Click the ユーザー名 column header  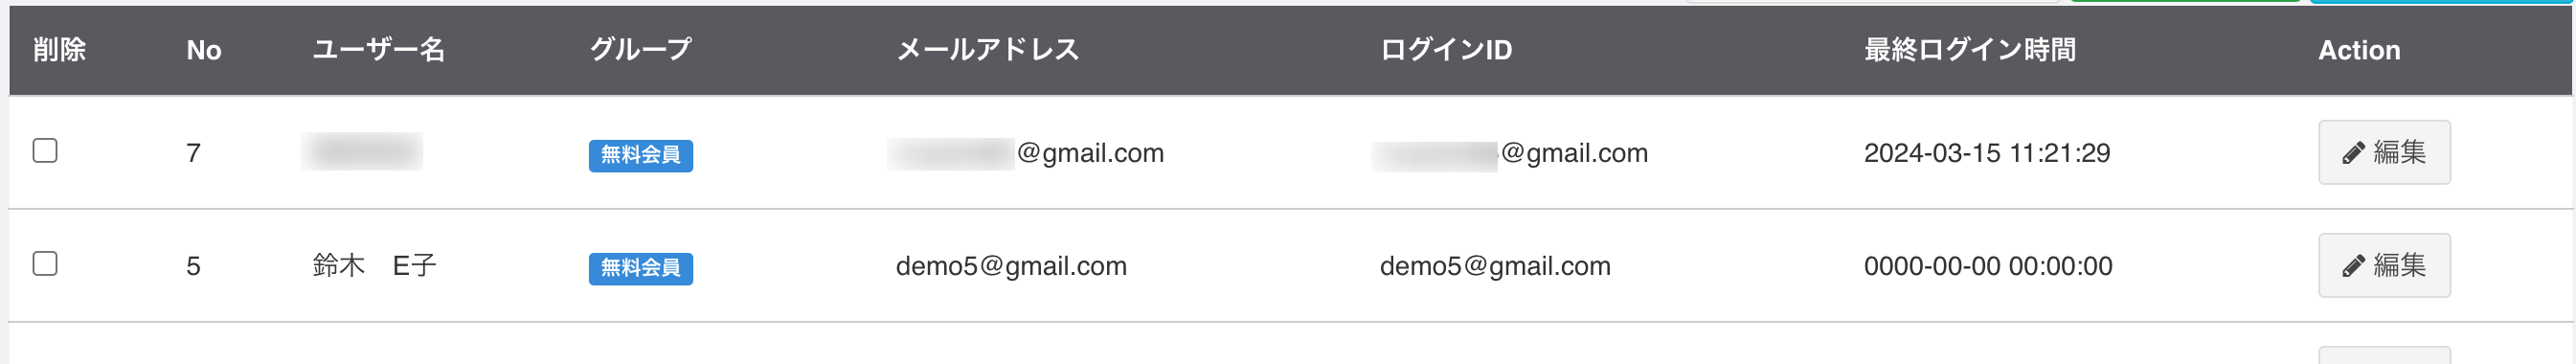[x=378, y=50]
